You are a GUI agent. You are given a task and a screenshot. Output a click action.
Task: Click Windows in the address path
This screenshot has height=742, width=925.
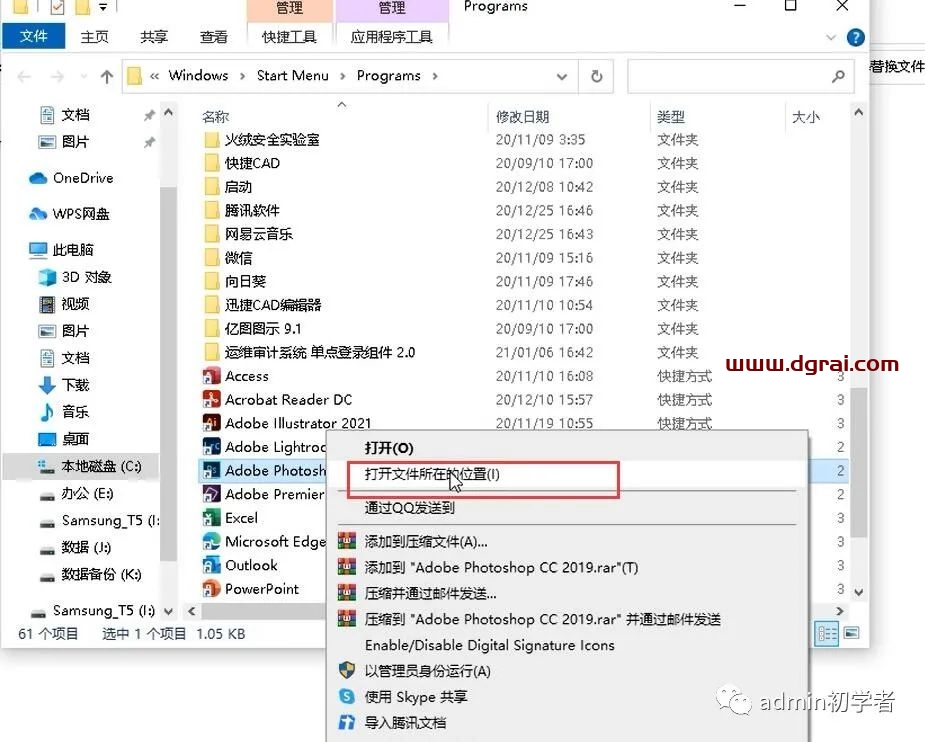point(198,75)
